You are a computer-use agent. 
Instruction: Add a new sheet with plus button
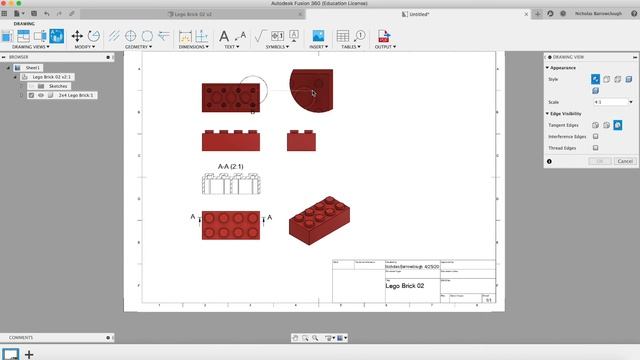click(x=29, y=354)
